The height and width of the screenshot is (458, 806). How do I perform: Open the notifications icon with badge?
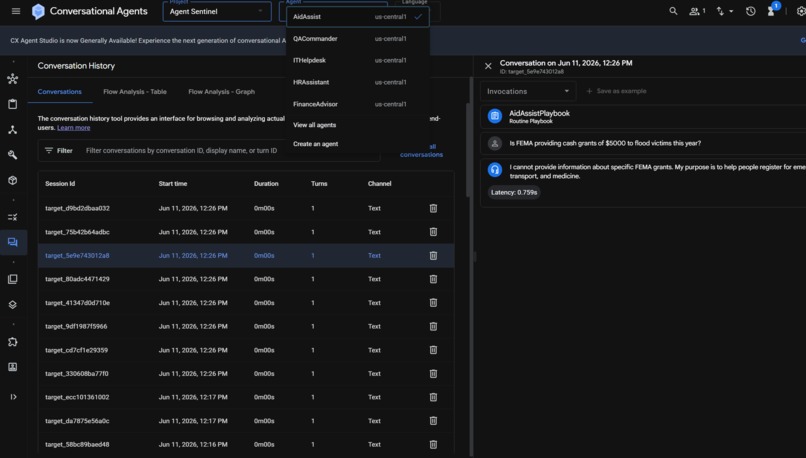tap(772, 10)
